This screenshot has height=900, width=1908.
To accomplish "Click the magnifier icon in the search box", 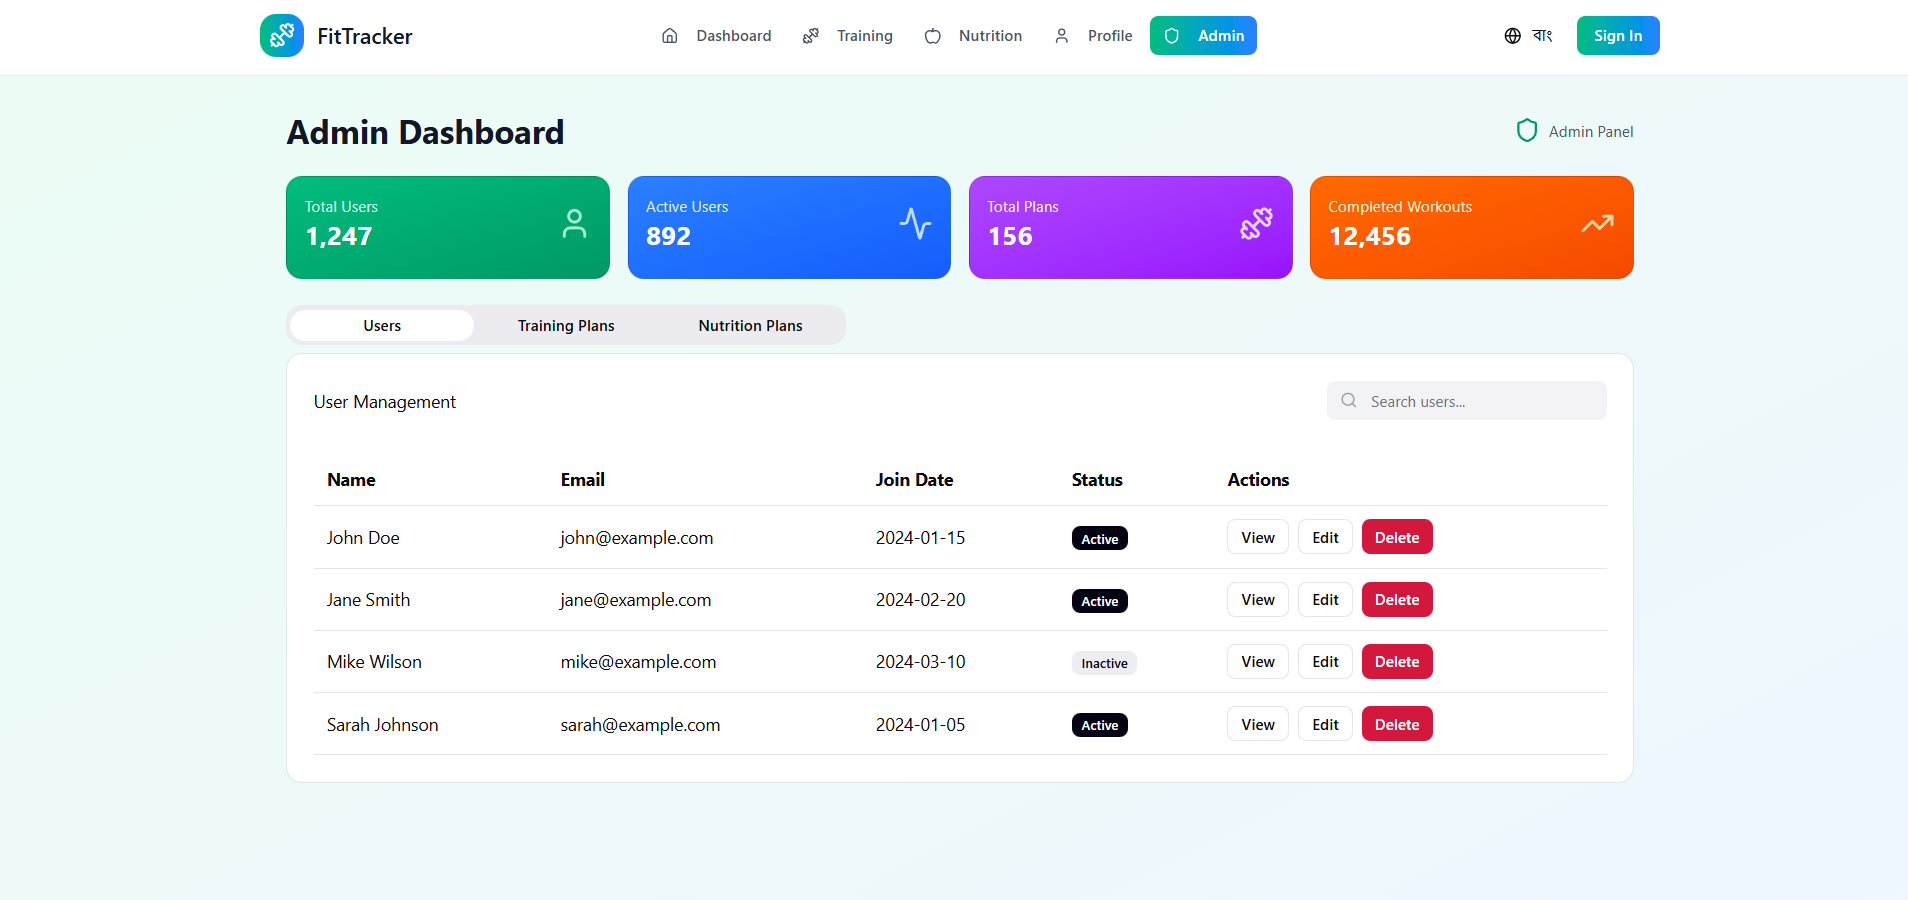I will [1348, 400].
